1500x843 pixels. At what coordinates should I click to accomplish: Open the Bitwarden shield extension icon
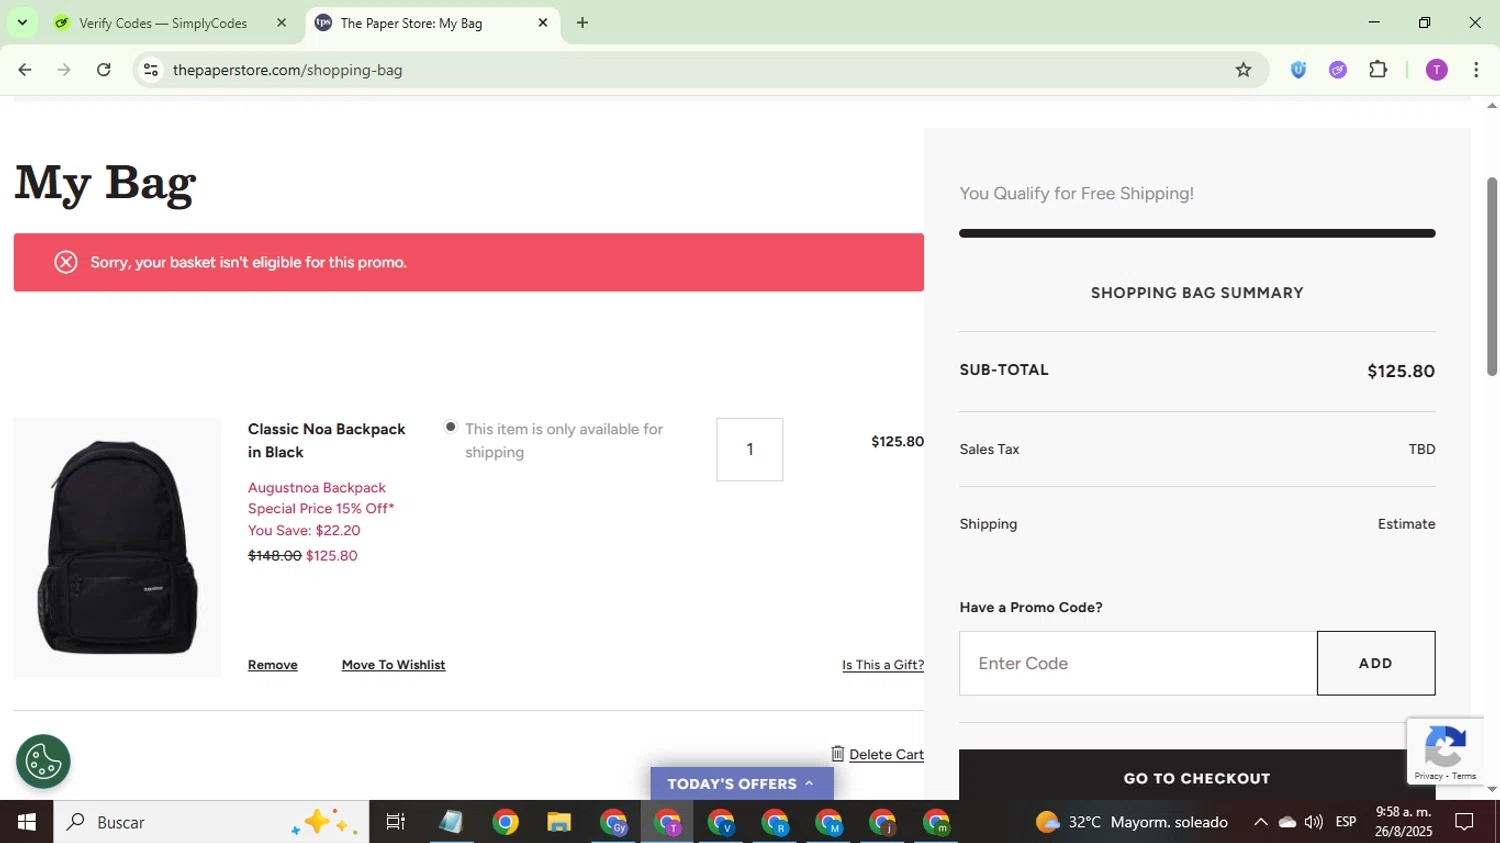1298,70
